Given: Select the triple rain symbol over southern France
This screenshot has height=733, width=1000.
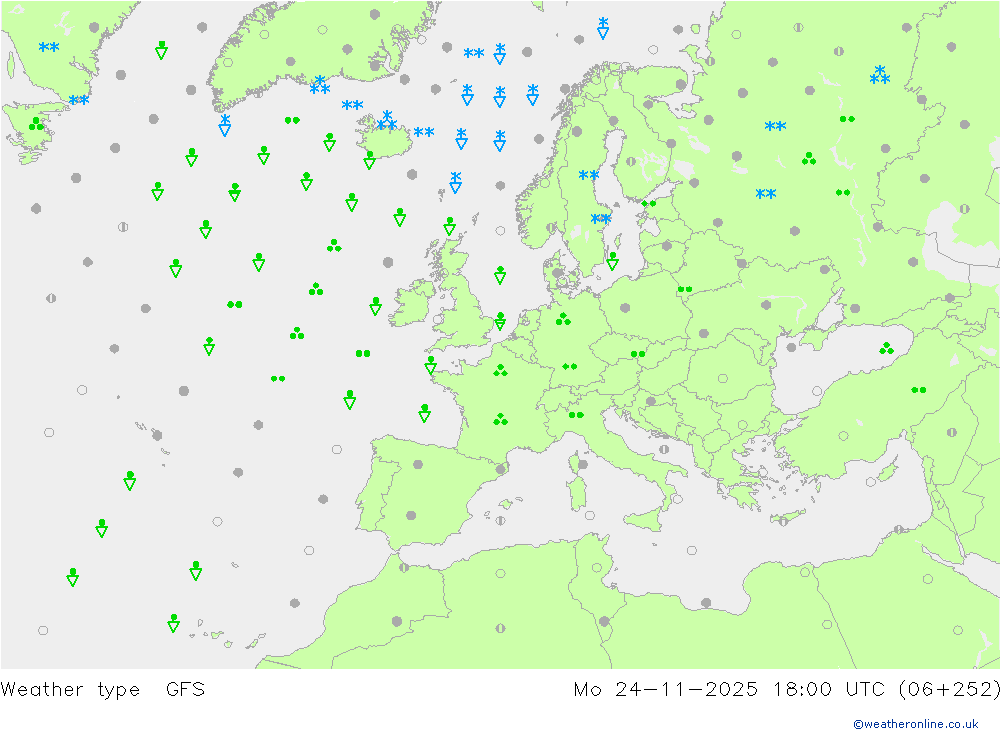Looking at the screenshot, I should (501, 418).
